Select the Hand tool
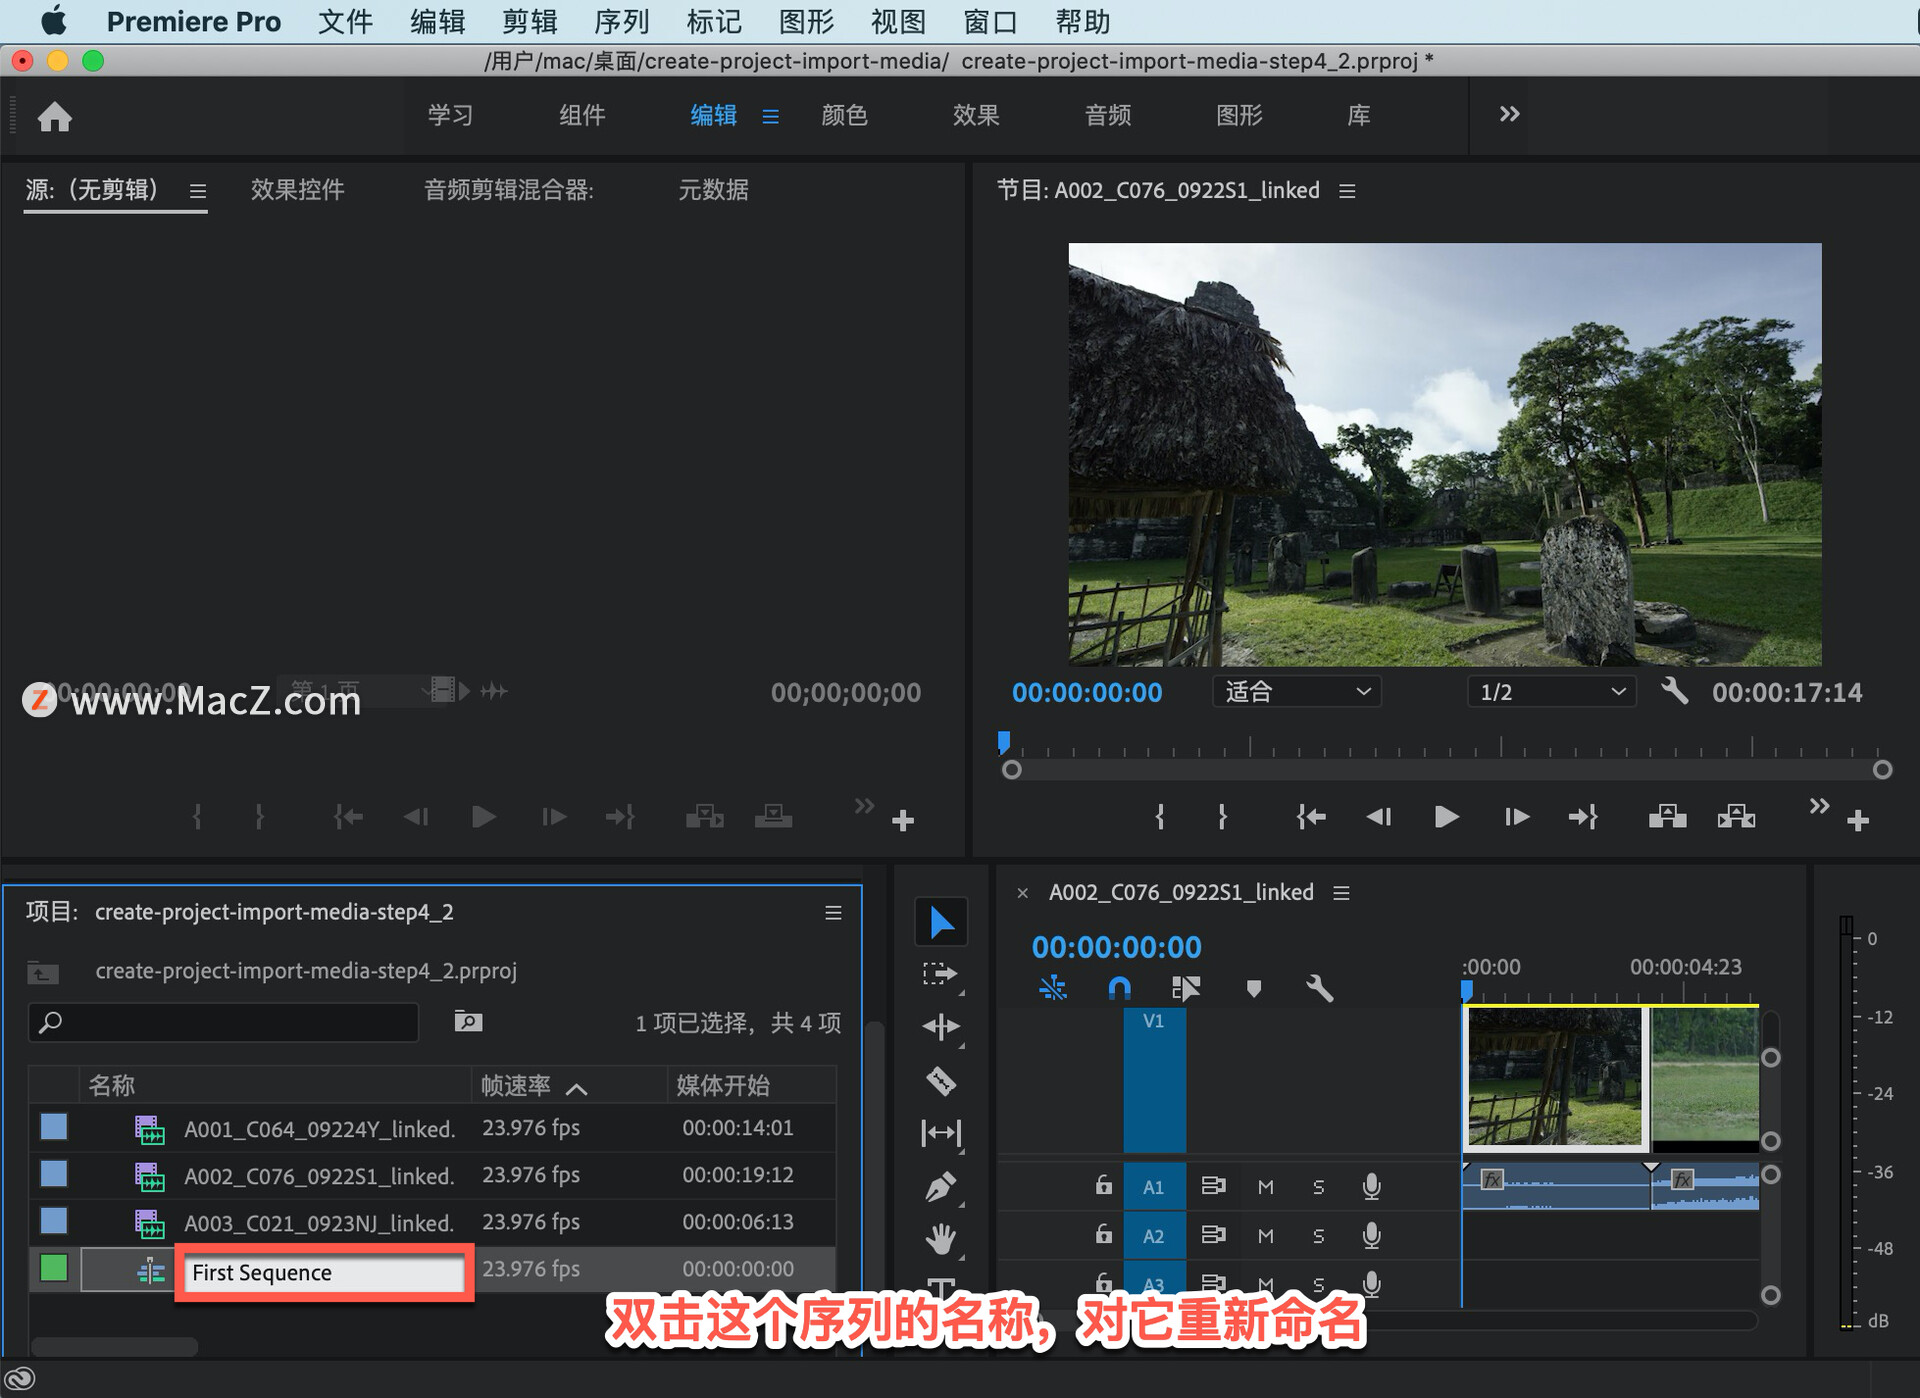Image resolution: width=1920 pixels, height=1398 pixels. pos(940,1240)
